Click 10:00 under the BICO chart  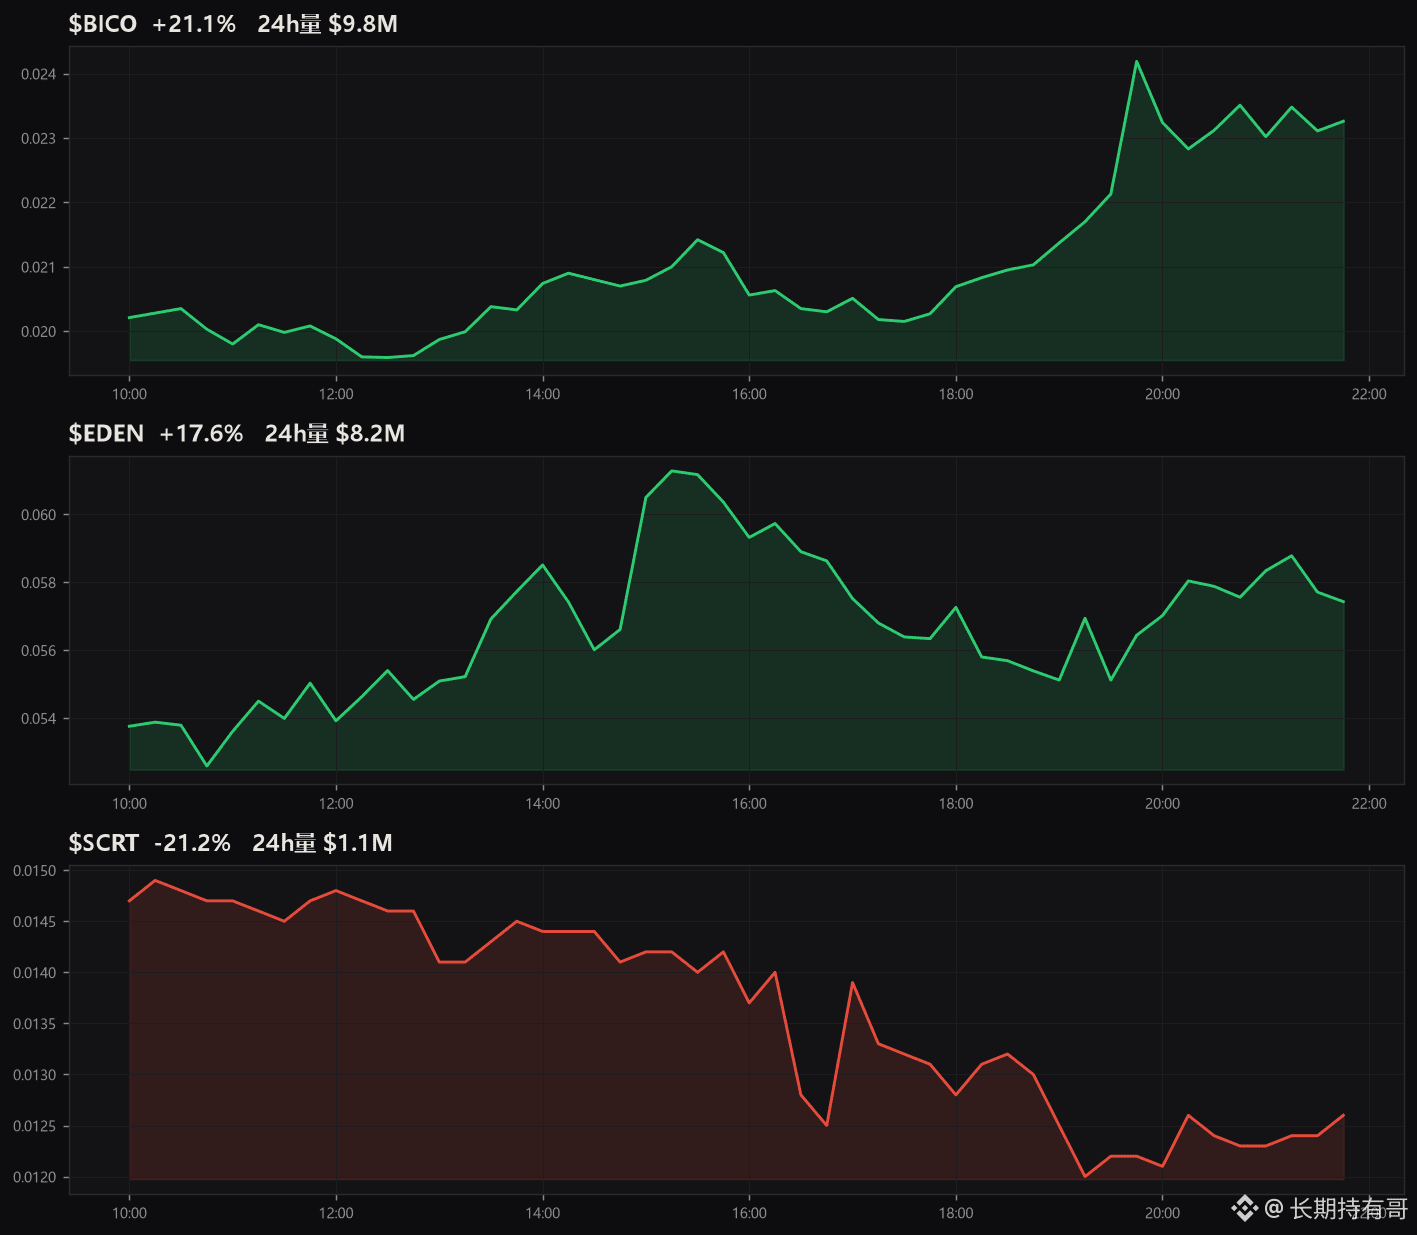(x=129, y=394)
